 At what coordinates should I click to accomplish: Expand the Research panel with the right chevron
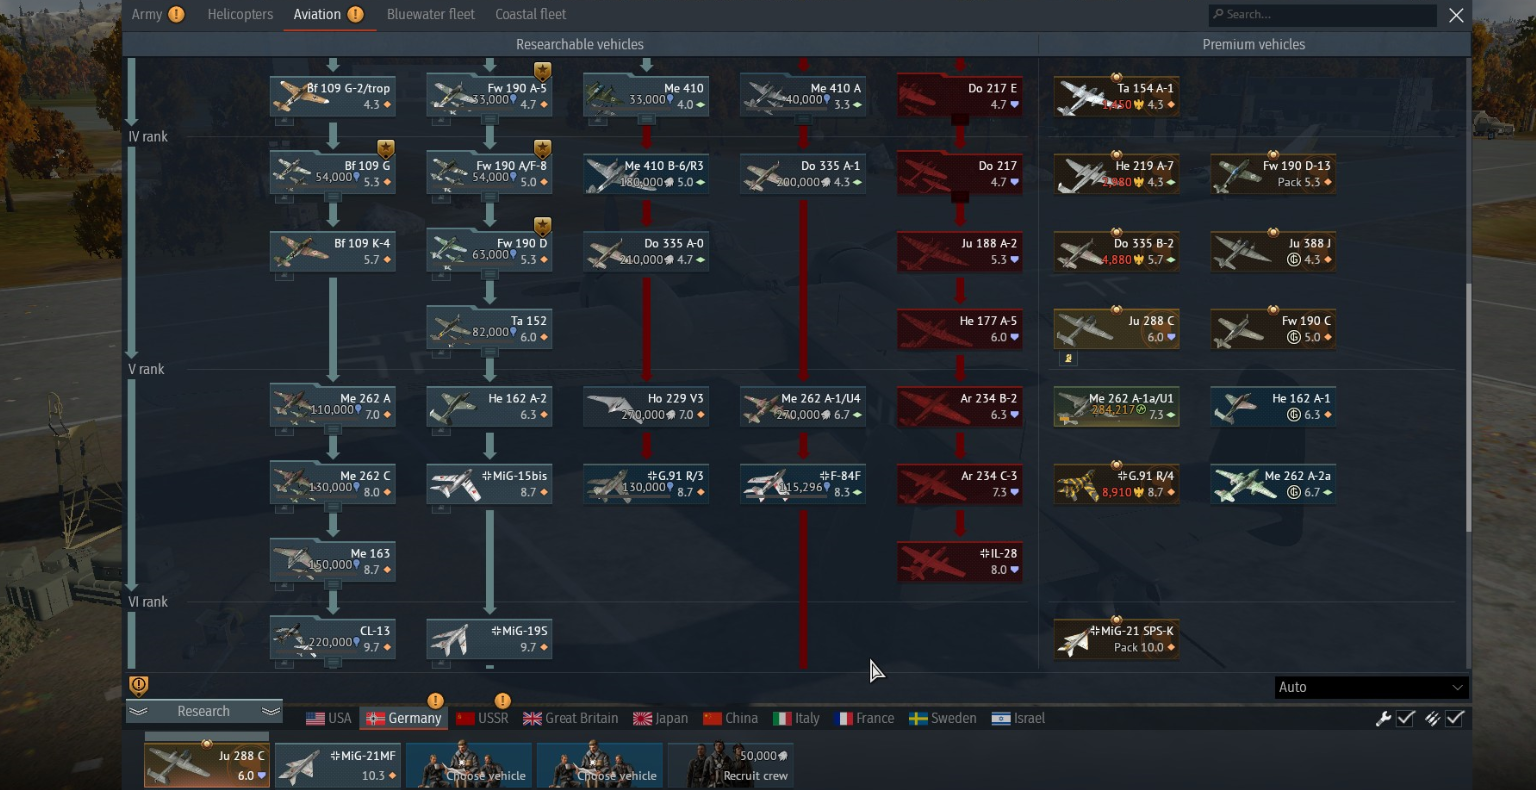tap(271, 711)
